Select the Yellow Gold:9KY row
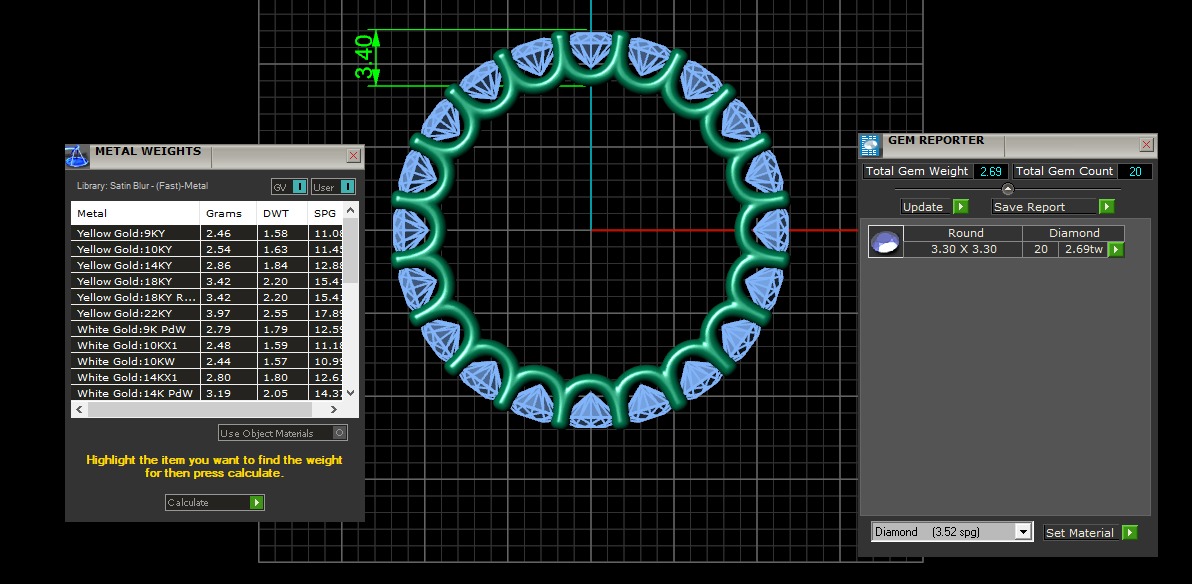This screenshot has width=1192, height=584. click(x=207, y=233)
